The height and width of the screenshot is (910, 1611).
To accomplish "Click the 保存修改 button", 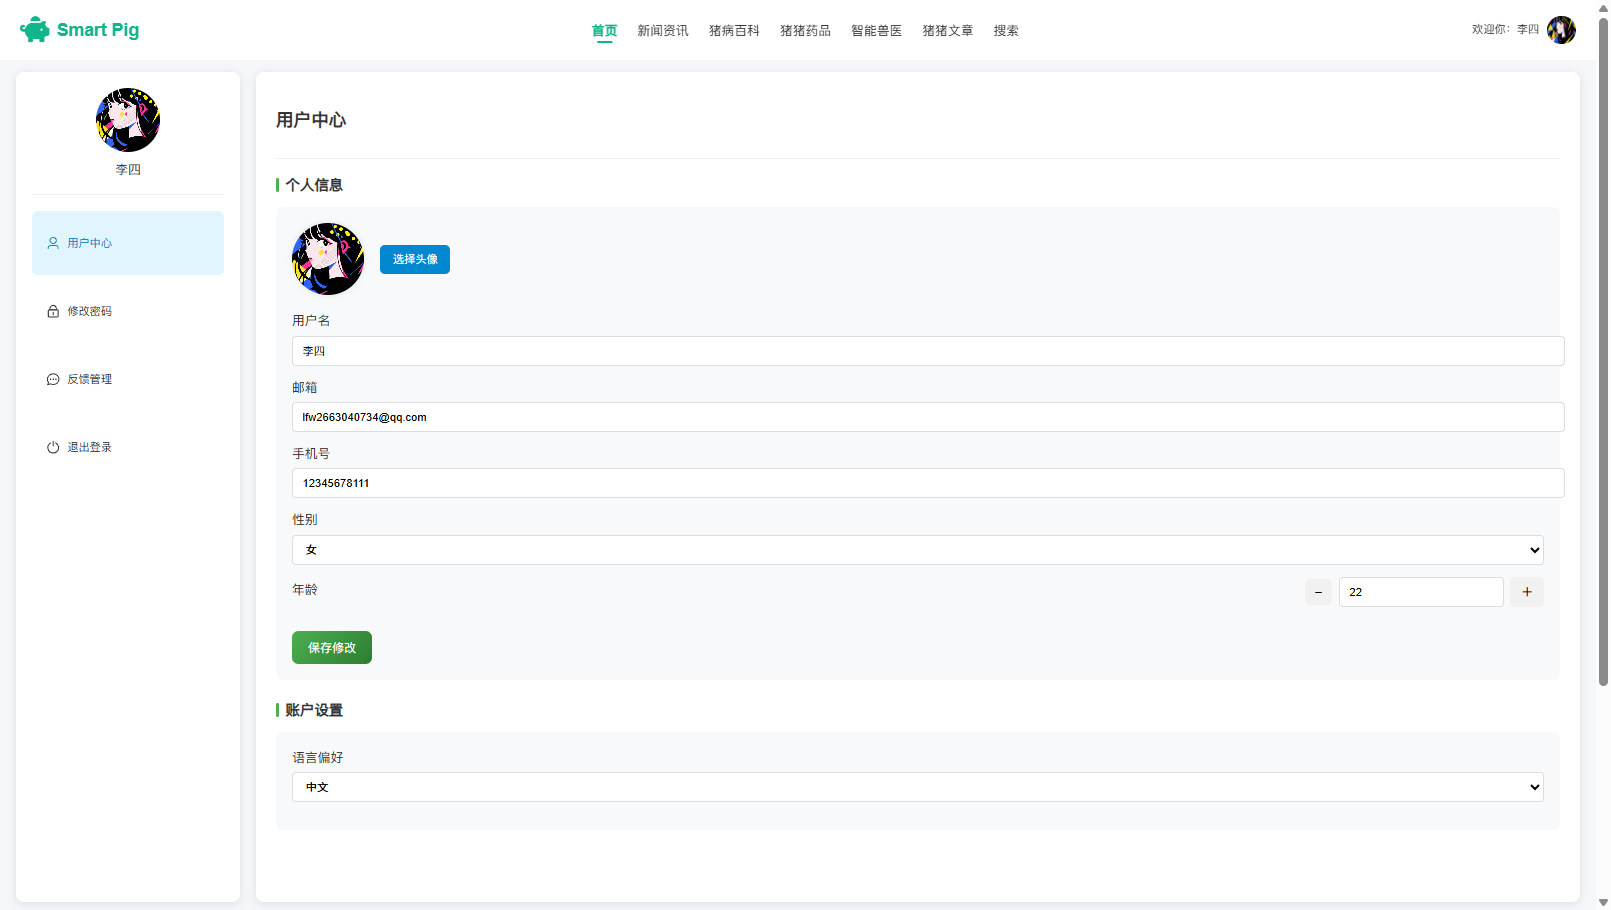I will (332, 648).
